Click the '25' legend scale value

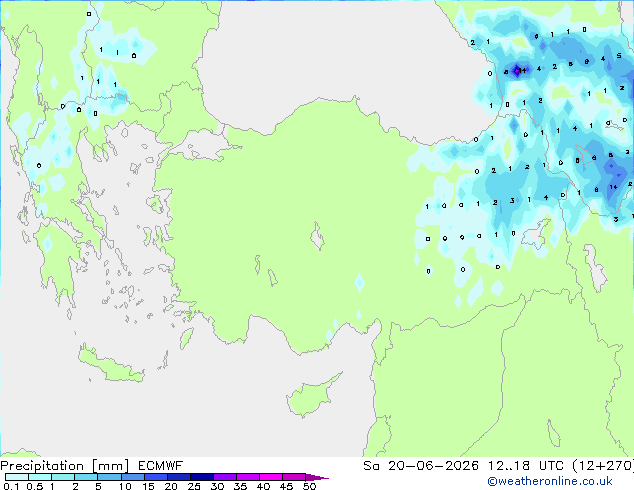pyautogui.click(x=194, y=486)
